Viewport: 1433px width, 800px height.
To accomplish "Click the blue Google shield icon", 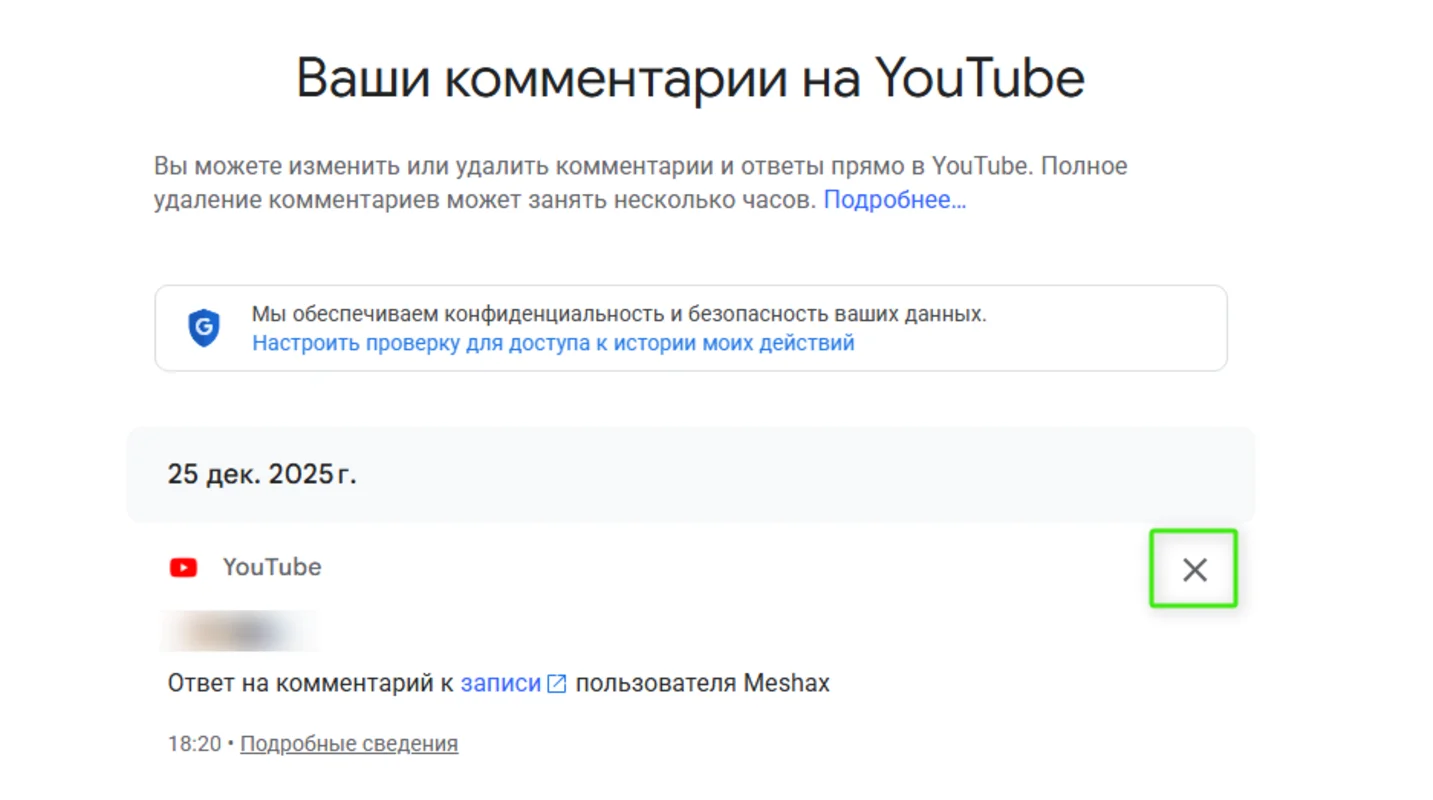I will (x=204, y=328).
